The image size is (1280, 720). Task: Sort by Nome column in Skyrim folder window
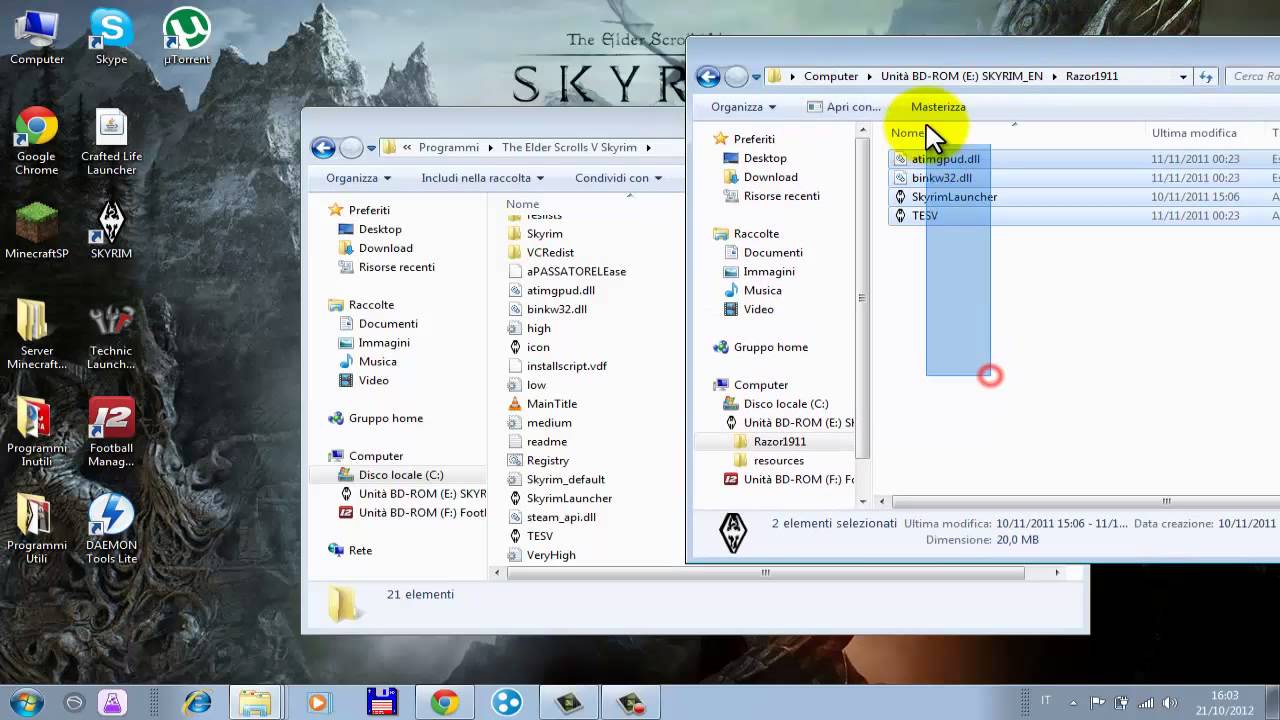click(522, 204)
